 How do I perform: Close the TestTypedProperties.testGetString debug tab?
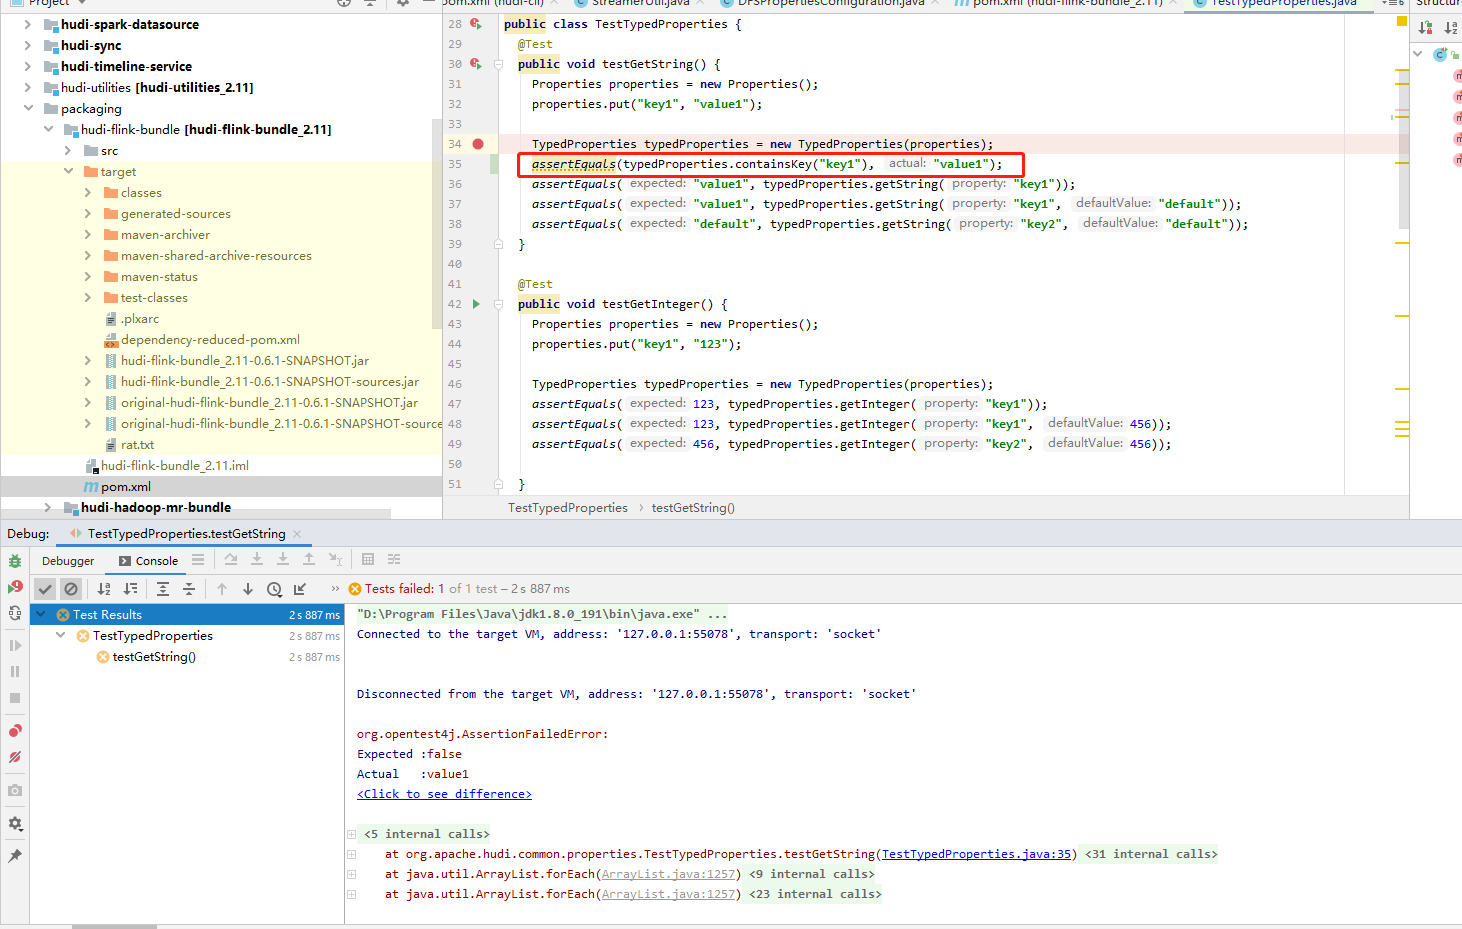[x=297, y=534]
